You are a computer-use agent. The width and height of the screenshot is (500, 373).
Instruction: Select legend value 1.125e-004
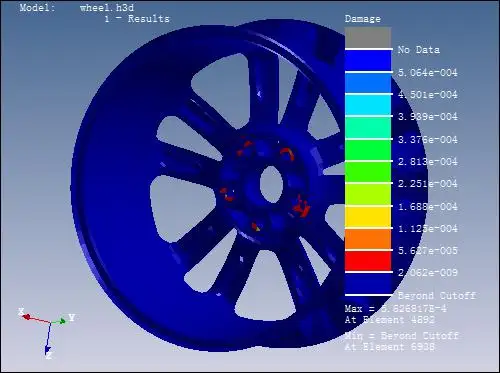428,229
